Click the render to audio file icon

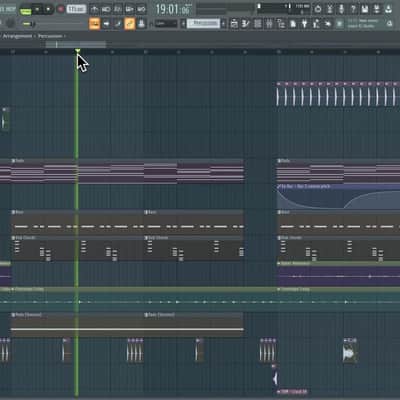coord(377,9)
